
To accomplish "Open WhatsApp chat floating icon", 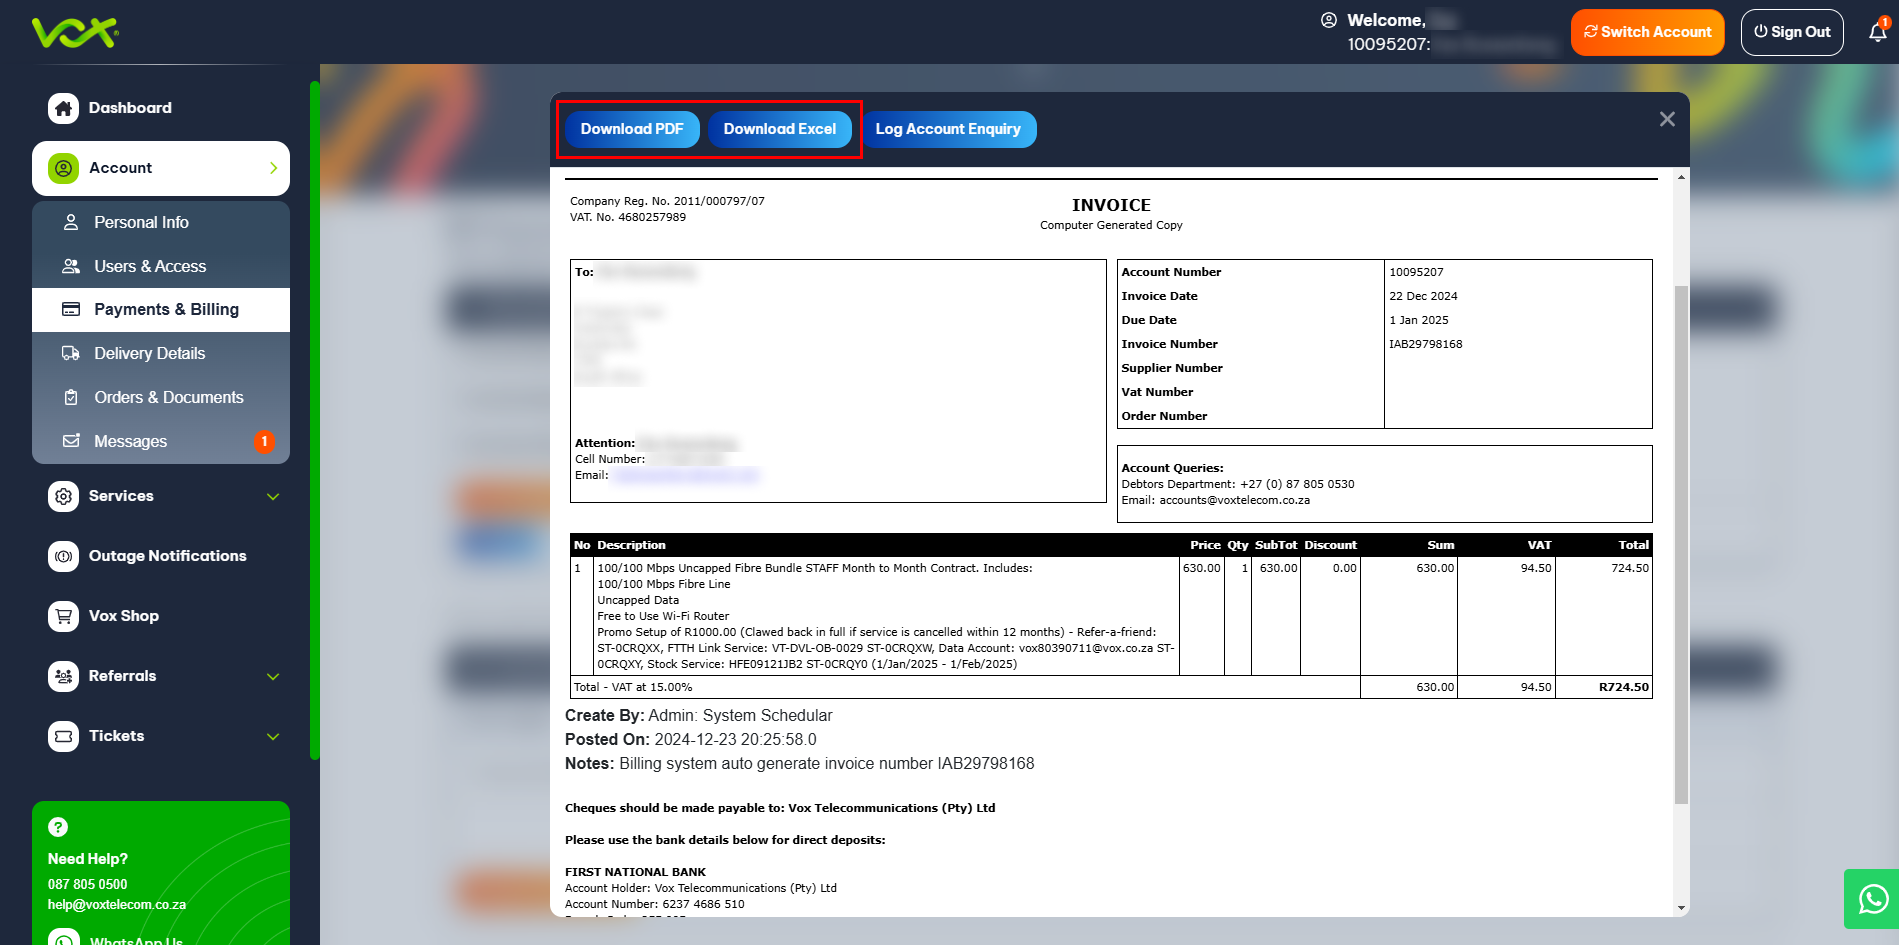I will tap(1872, 899).
